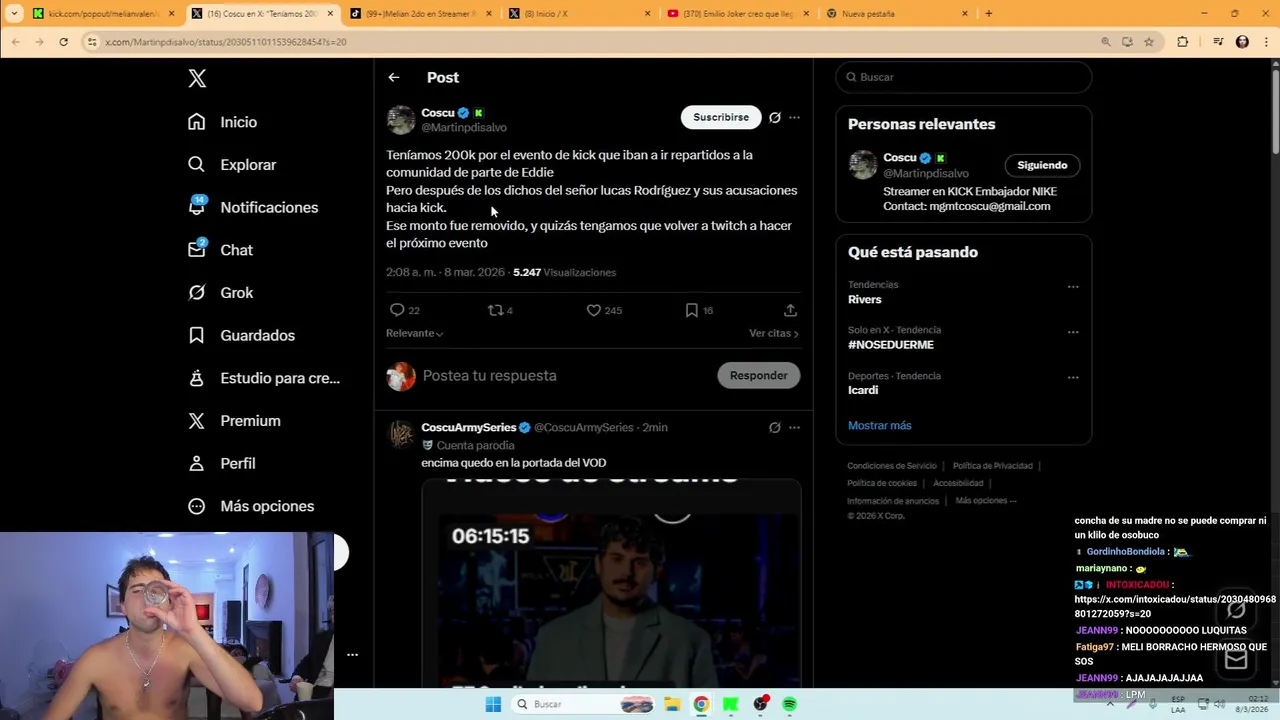
Task: Expand the Relevante sort dropdown
Action: 414,333
